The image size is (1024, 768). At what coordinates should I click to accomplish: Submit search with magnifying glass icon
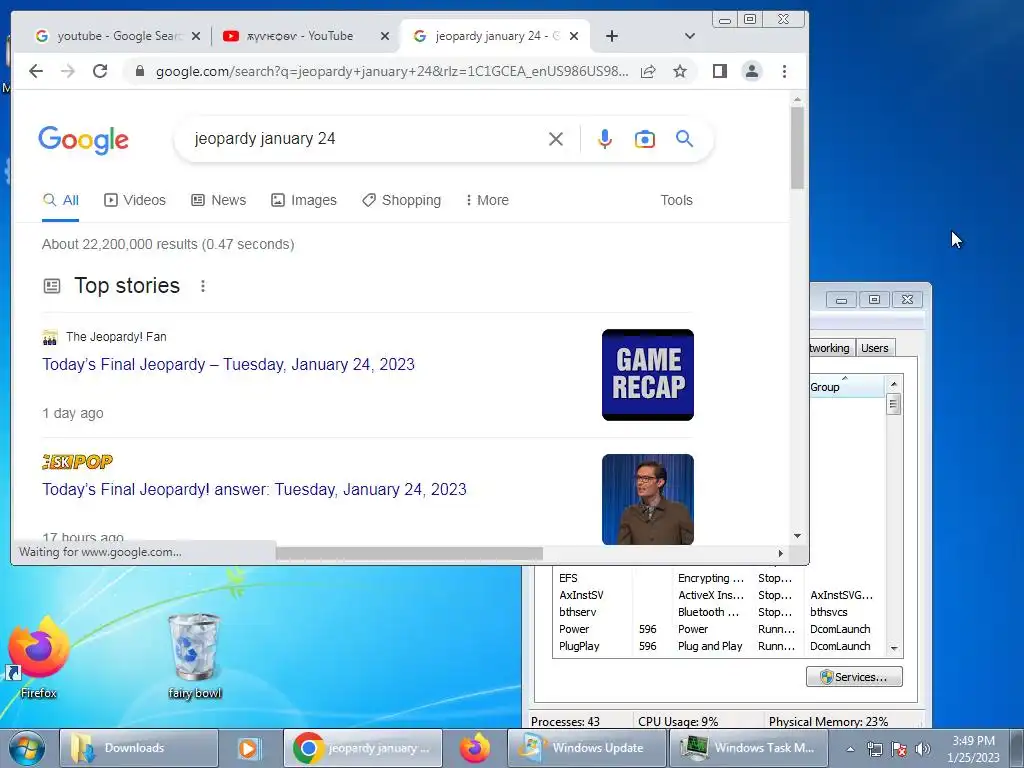tap(684, 138)
